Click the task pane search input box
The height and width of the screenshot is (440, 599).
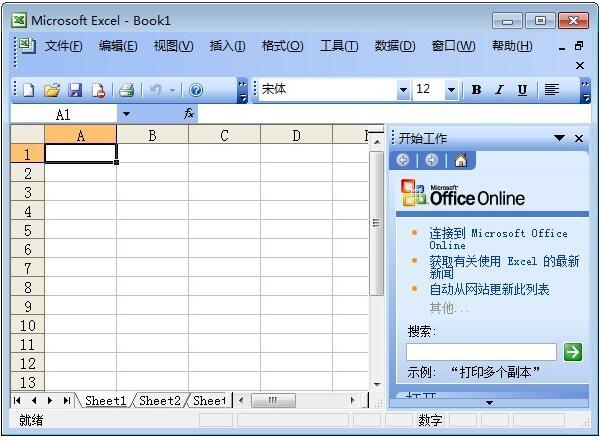pyautogui.click(x=481, y=352)
